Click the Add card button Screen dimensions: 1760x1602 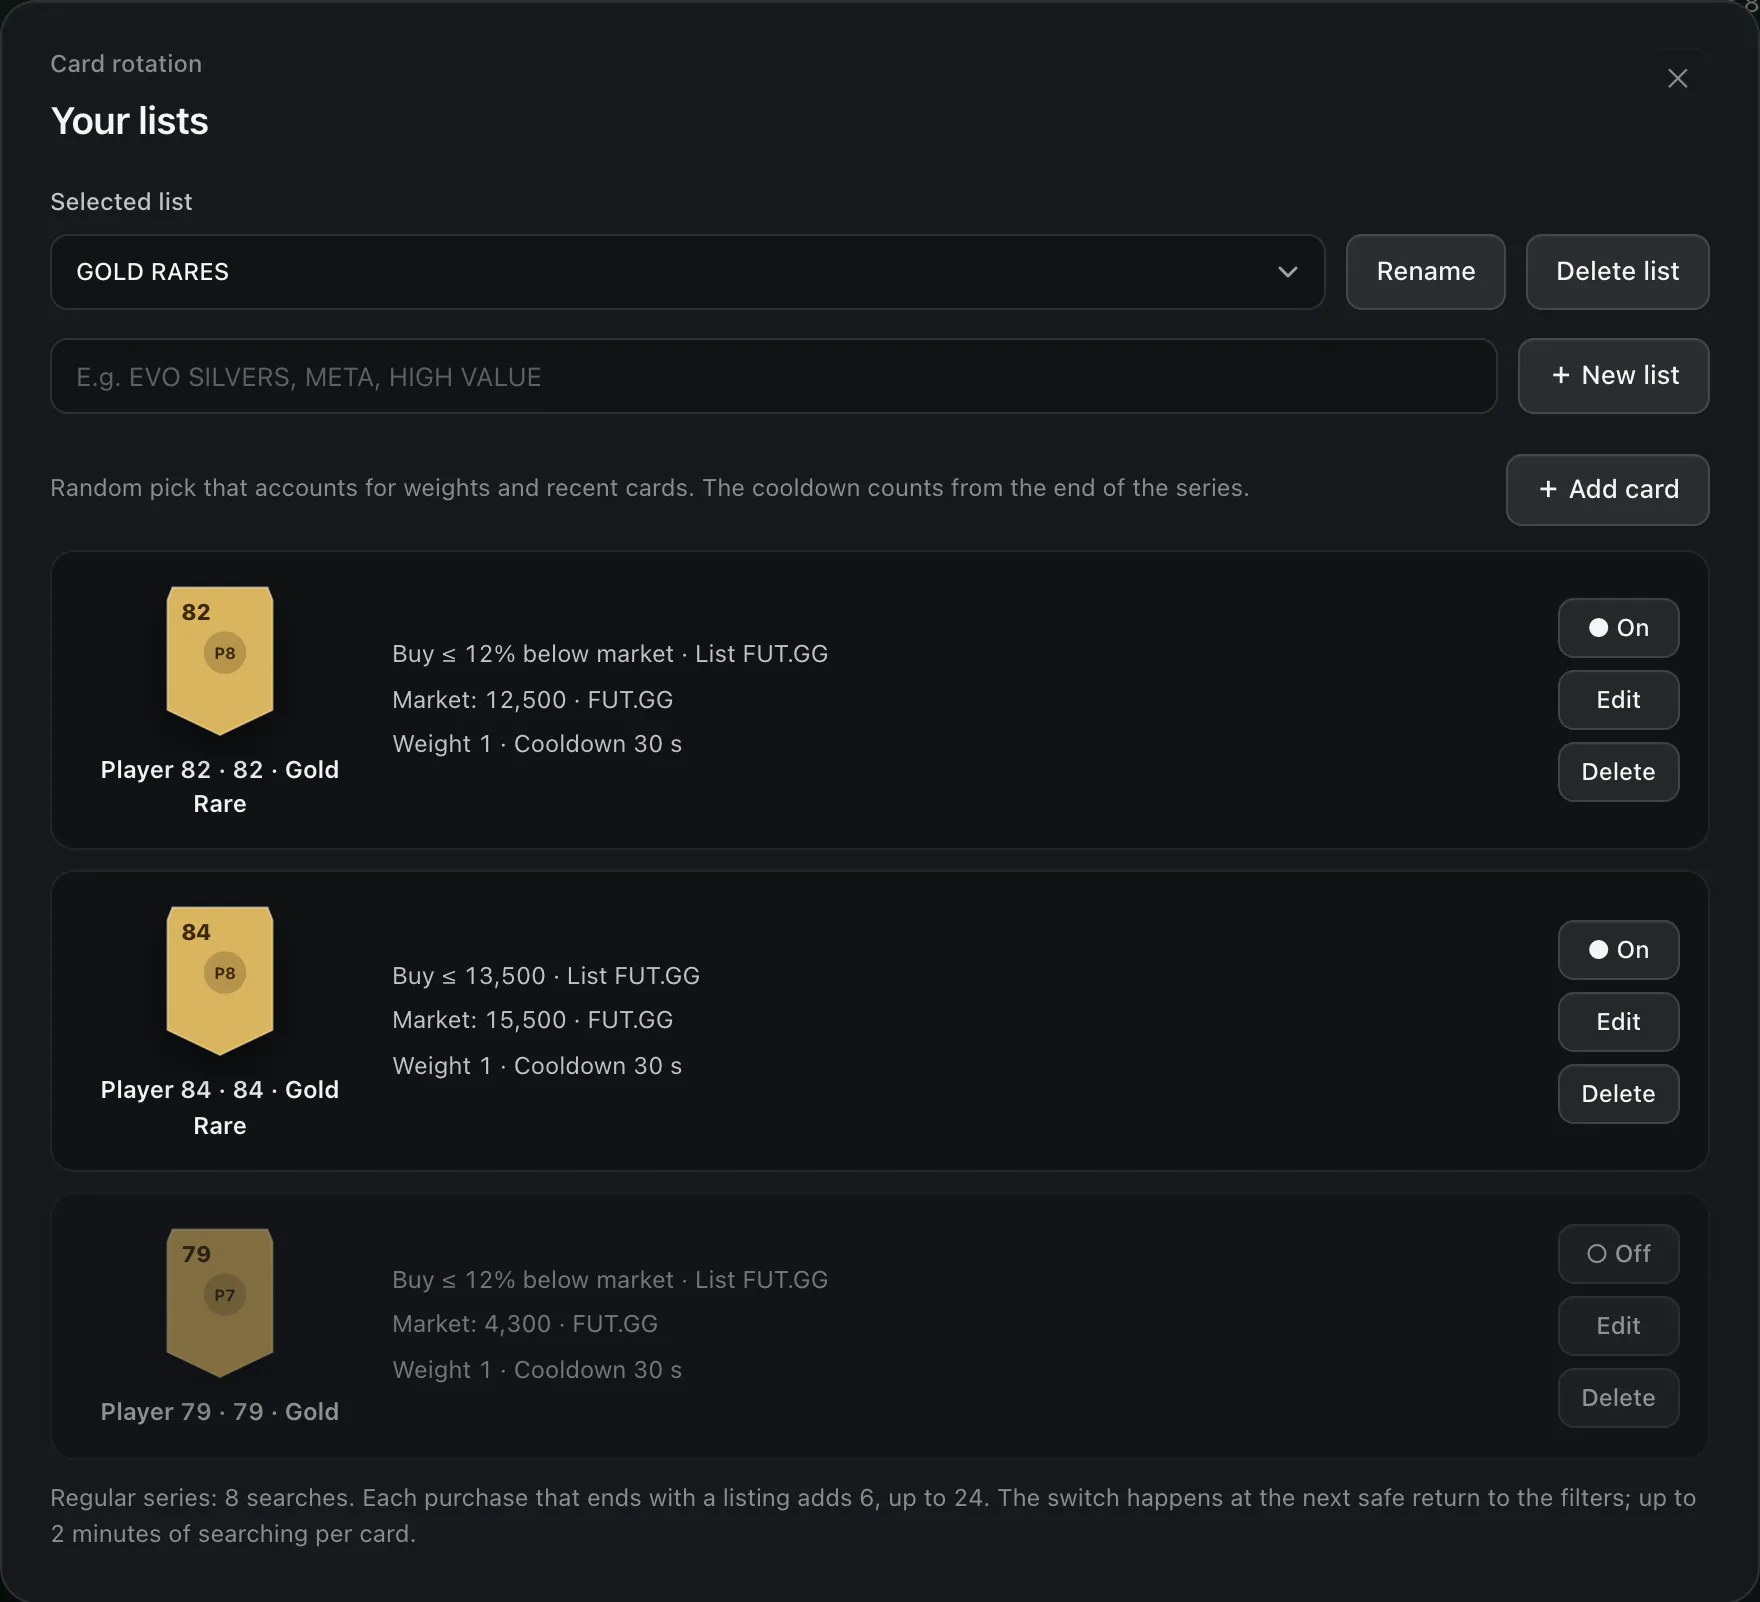(x=1607, y=490)
